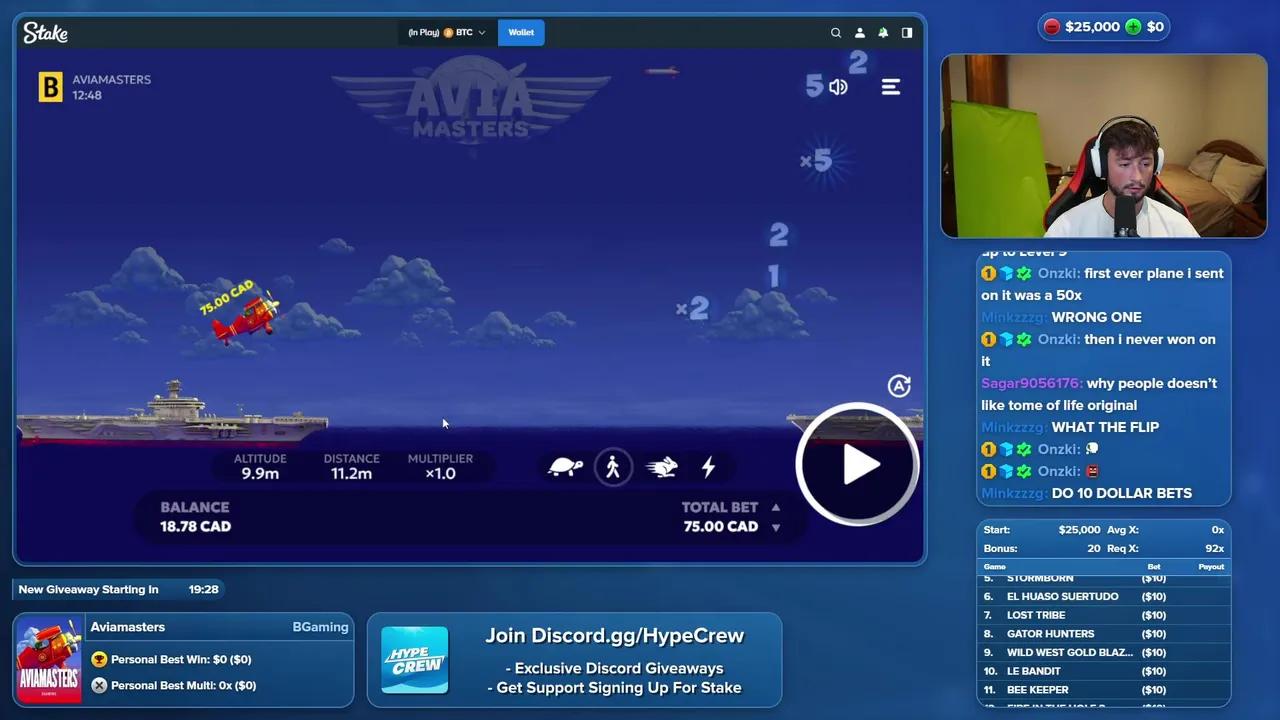The height and width of the screenshot is (720, 1280).
Task: Select BEE KEEPER row in list
Action: pos(1104,690)
